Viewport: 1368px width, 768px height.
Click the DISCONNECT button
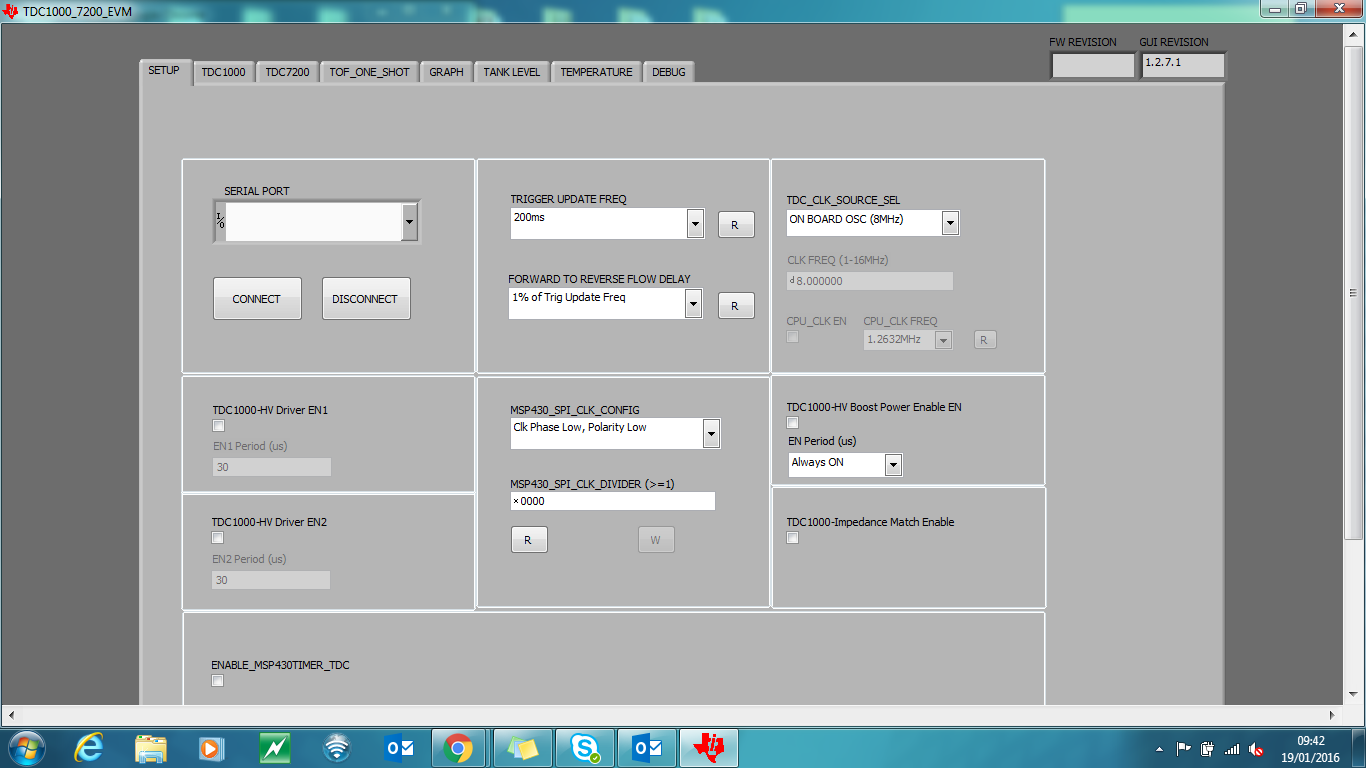366,299
